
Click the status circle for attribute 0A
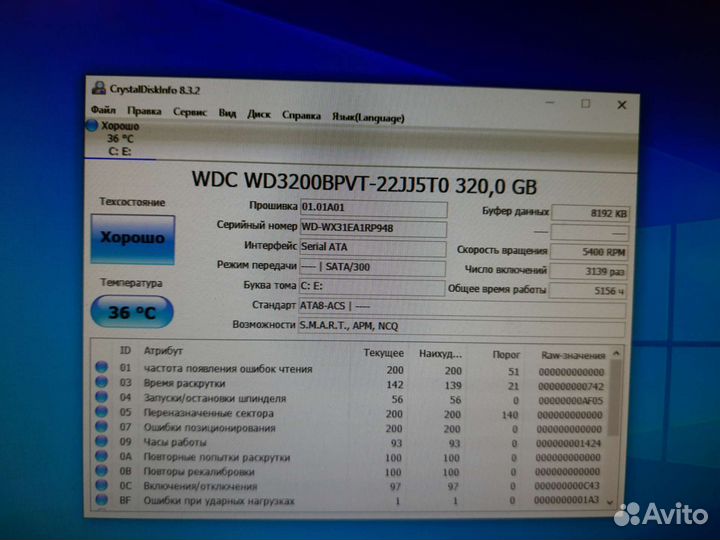tap(101, 457)
